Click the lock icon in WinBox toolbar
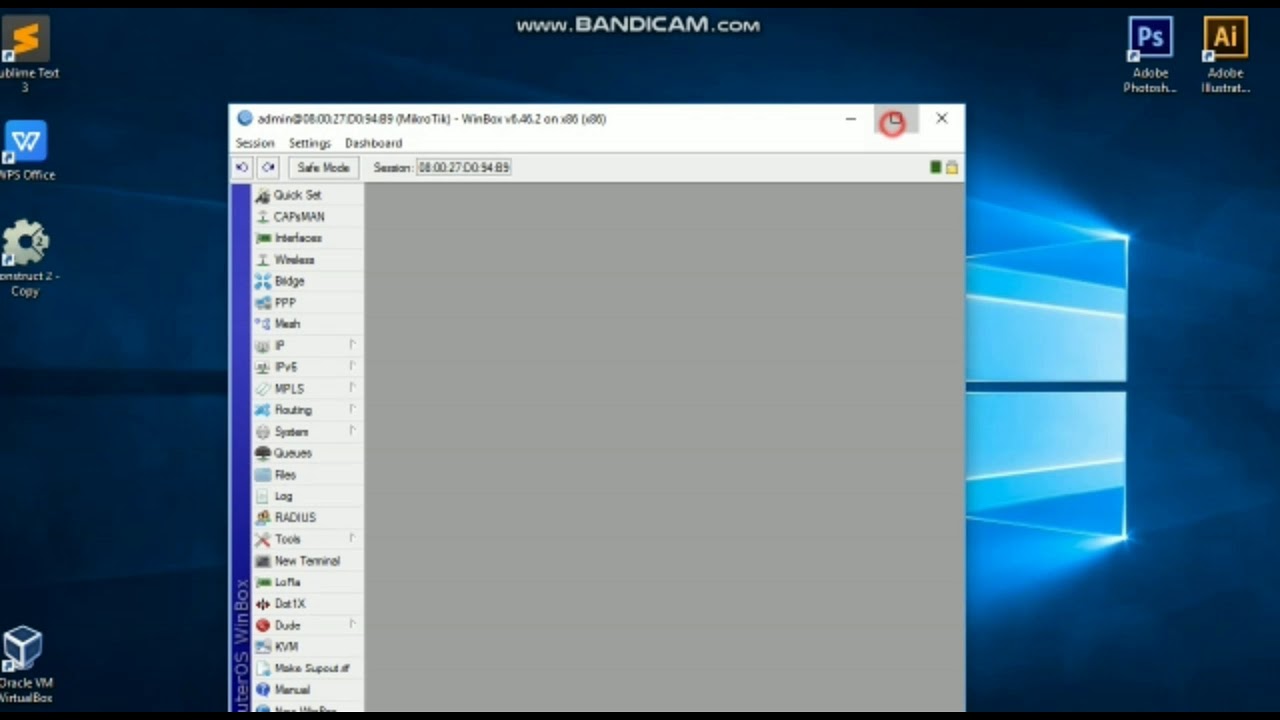 pyautogui.click(x=952, y=168)
